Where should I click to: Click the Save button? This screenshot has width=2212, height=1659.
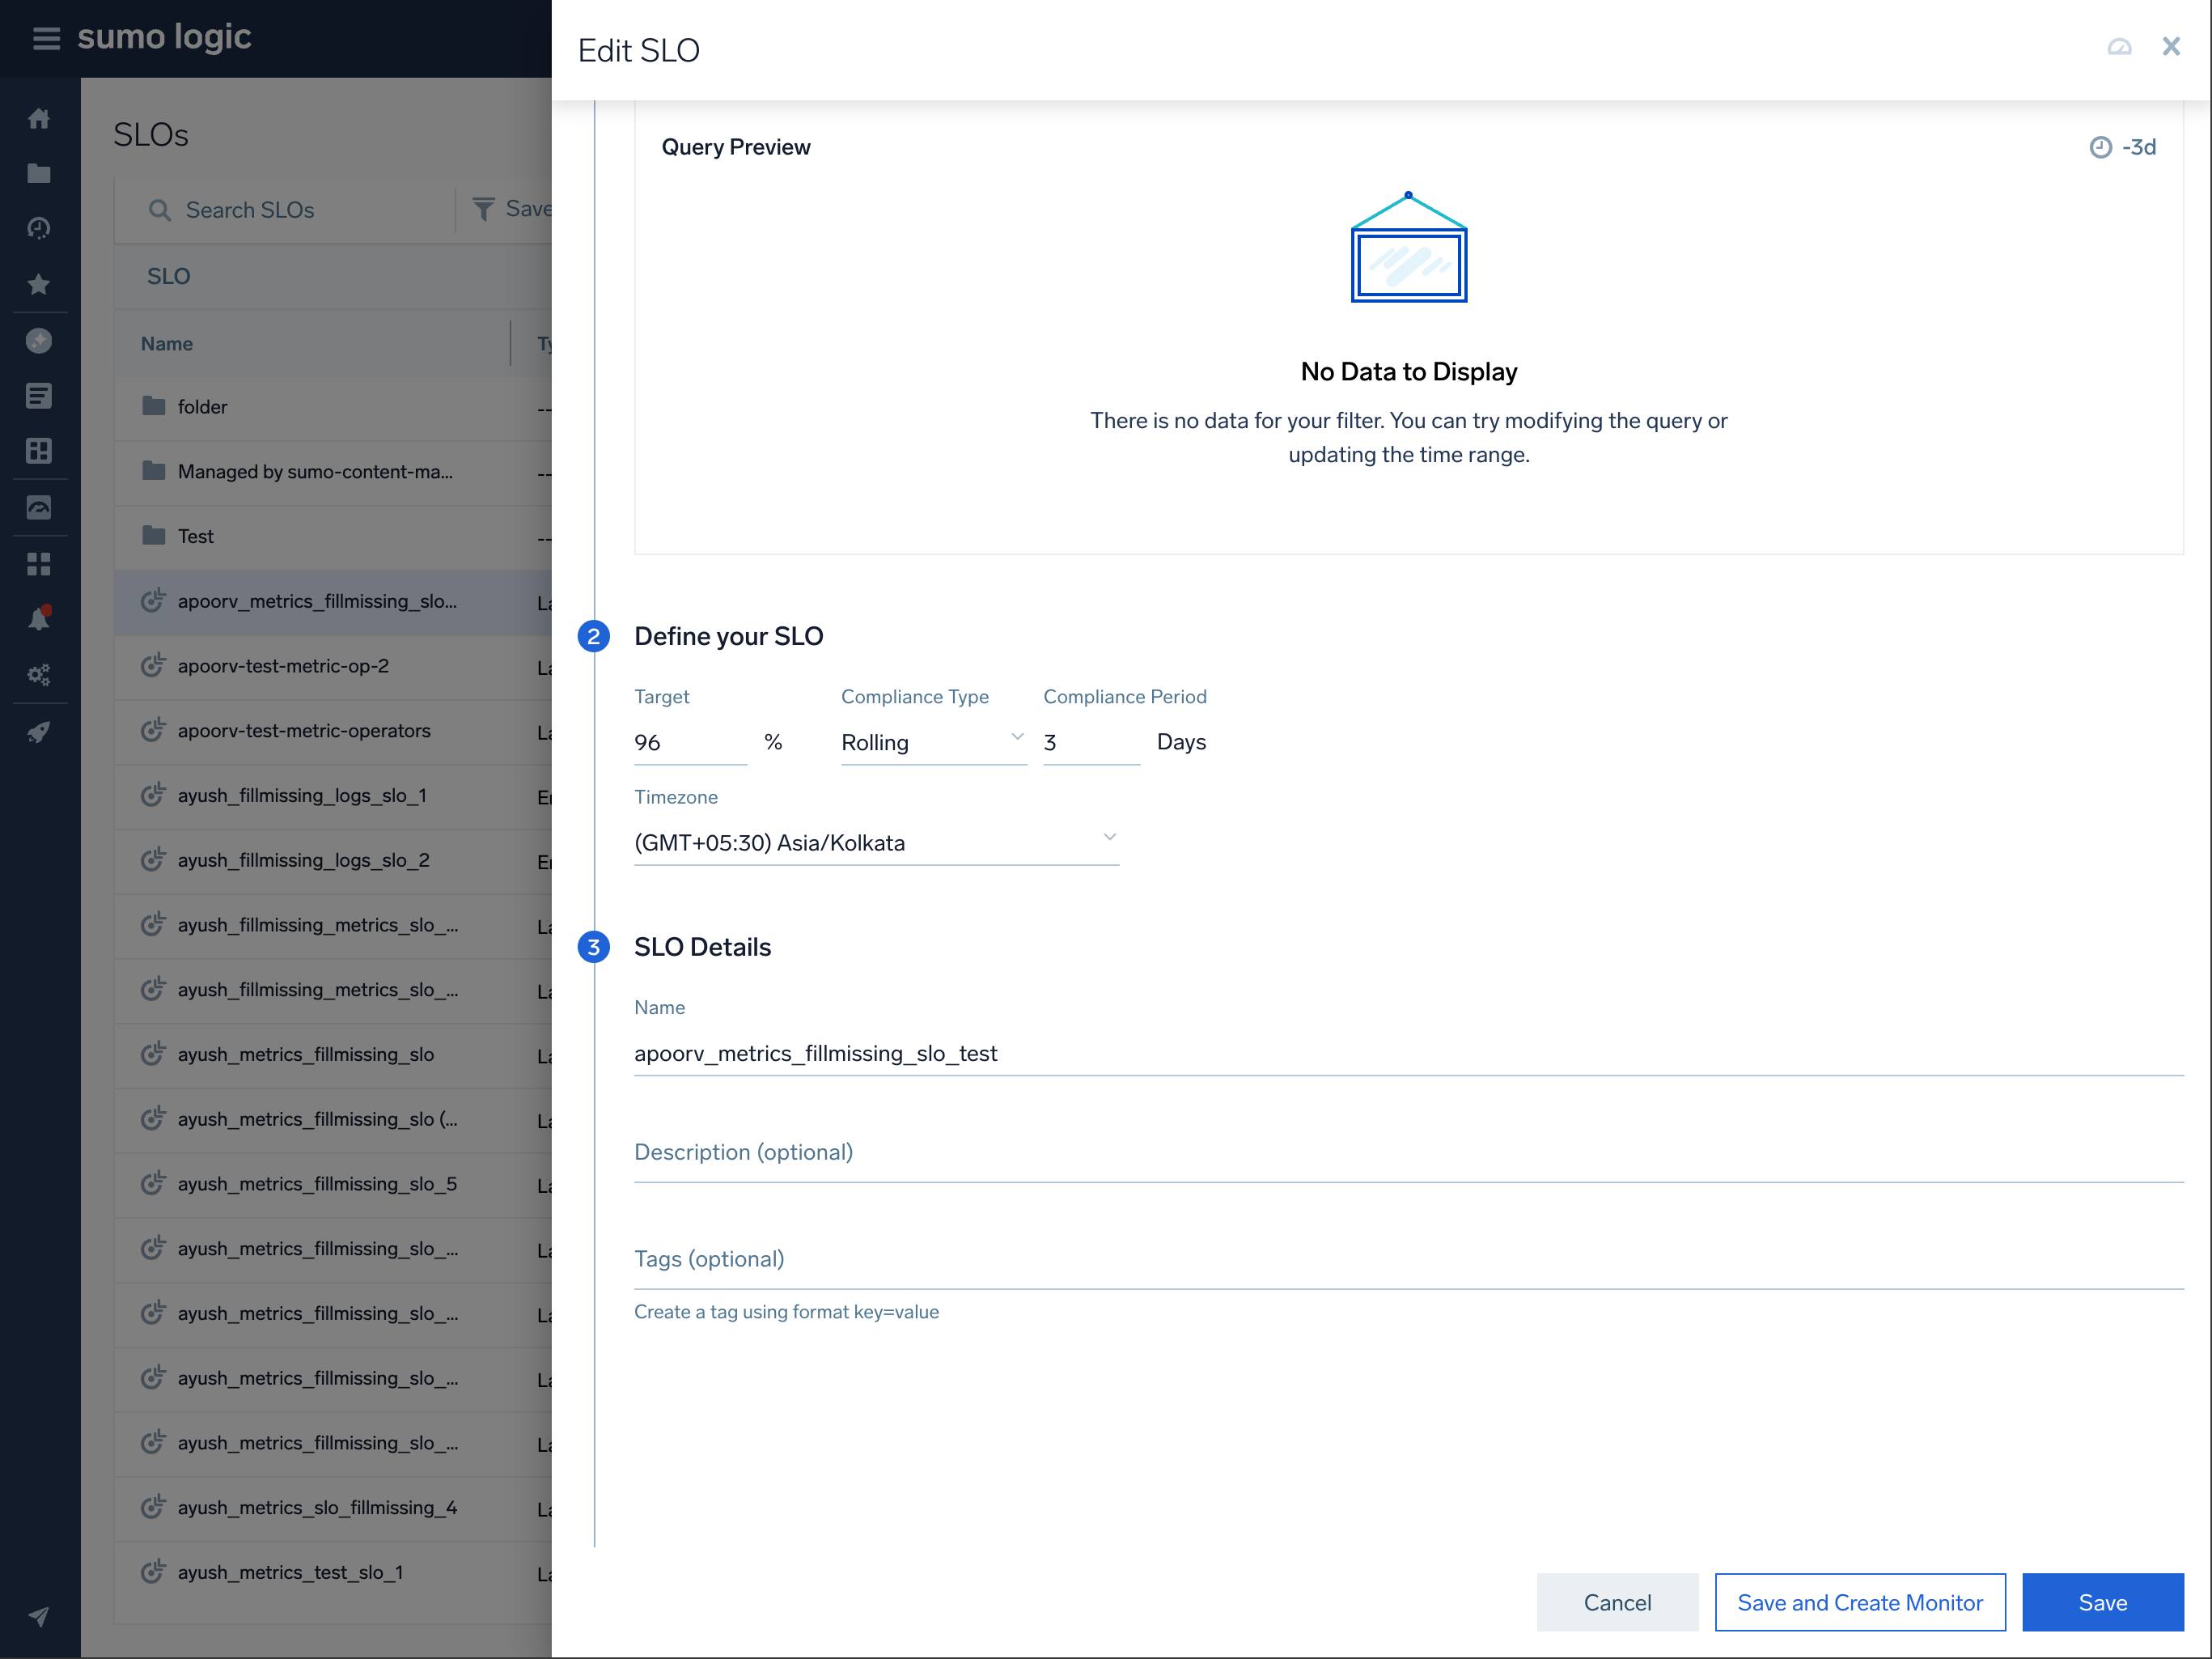pyautogui.click(x=2103, y=1602)
